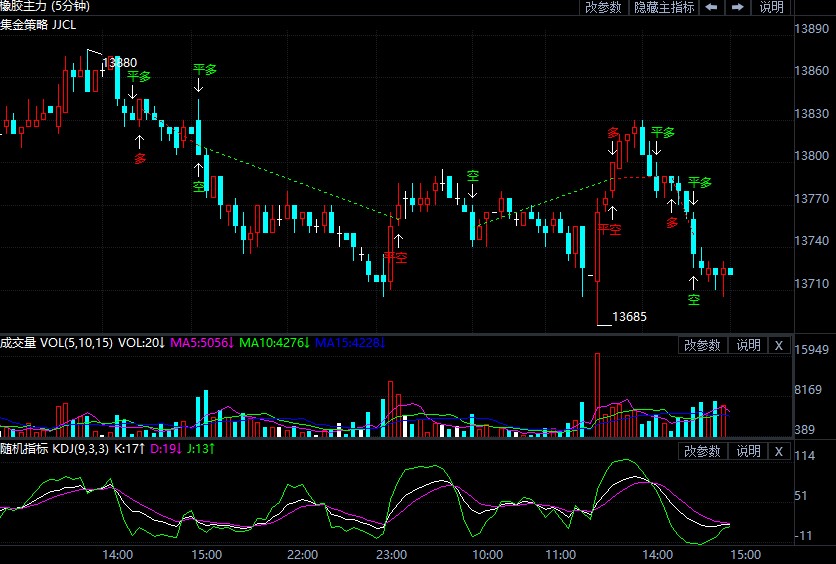Click the 13685 low price label

pos(629,317)
